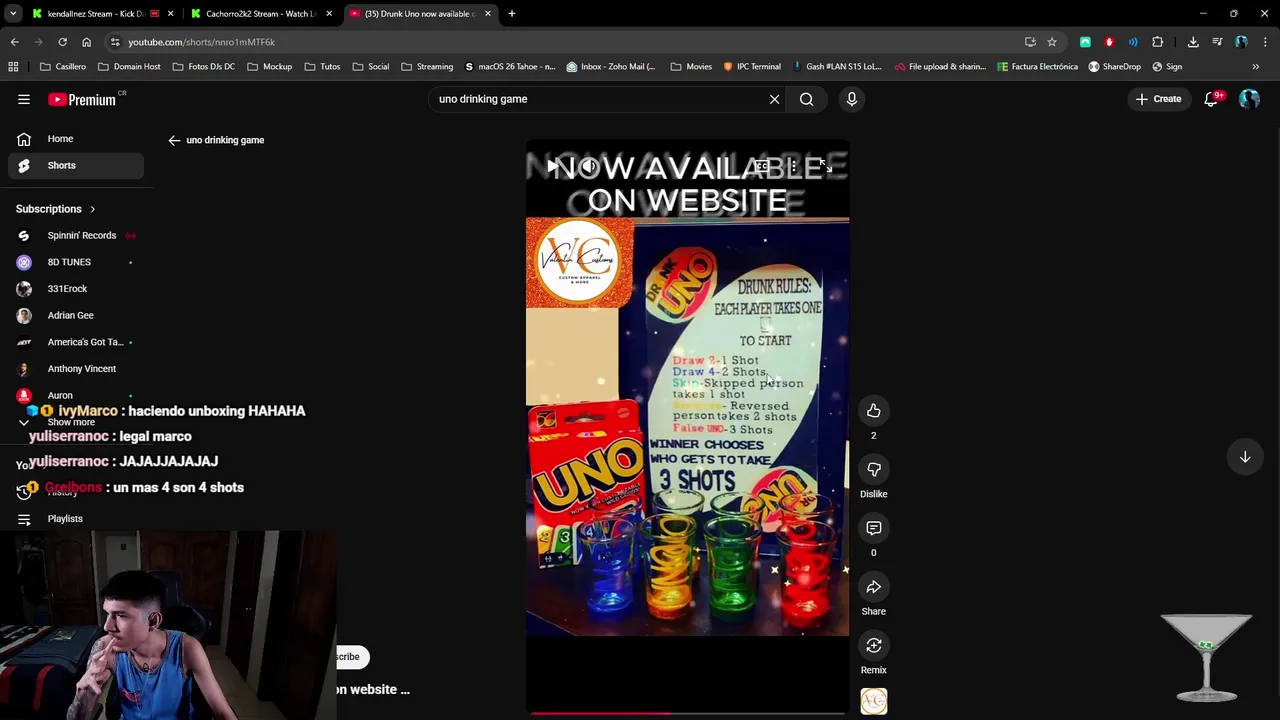Open Adrian Gee subscription
Screen dimensions: 1280x720
click(x=76, y=315)
